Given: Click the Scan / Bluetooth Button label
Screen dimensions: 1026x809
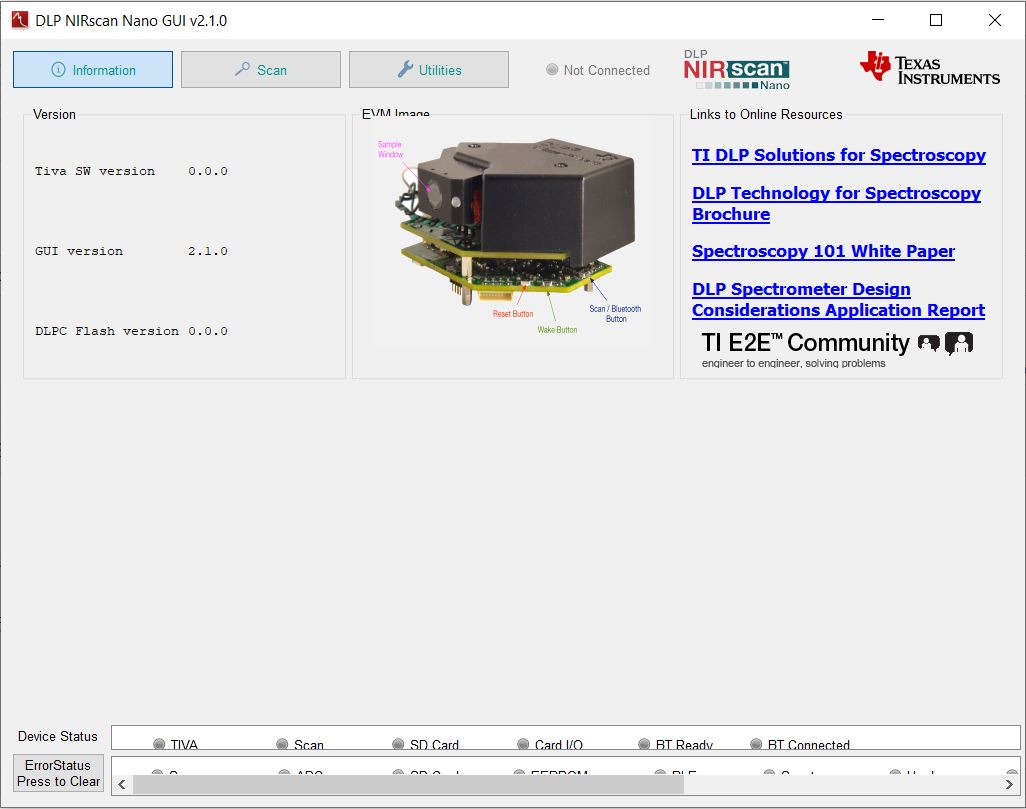Looking at the screenshot, I should pyautogui.click(x=615, y=314).
